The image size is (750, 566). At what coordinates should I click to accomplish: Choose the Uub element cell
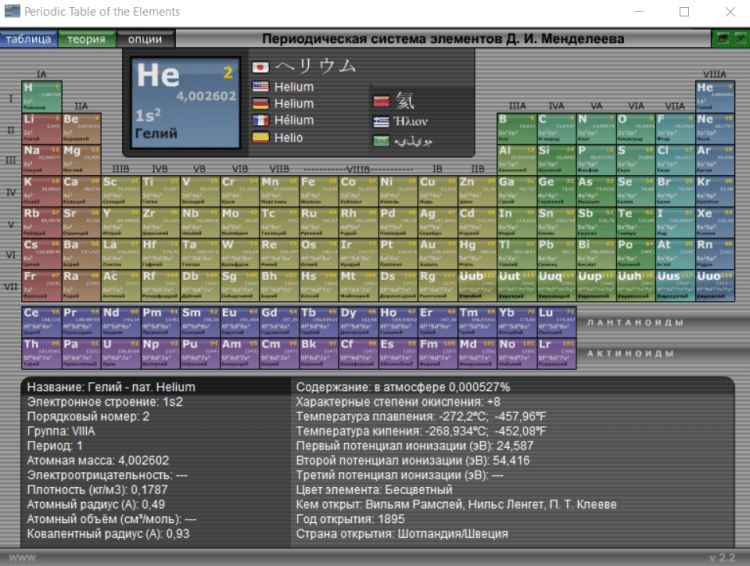(x=477, y=285)
